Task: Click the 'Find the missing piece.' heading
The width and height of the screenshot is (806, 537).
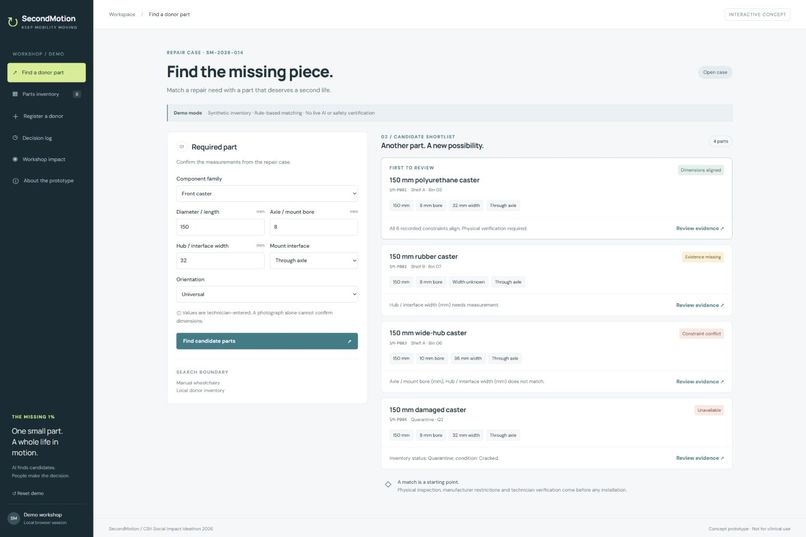Action: coord(249,72)
